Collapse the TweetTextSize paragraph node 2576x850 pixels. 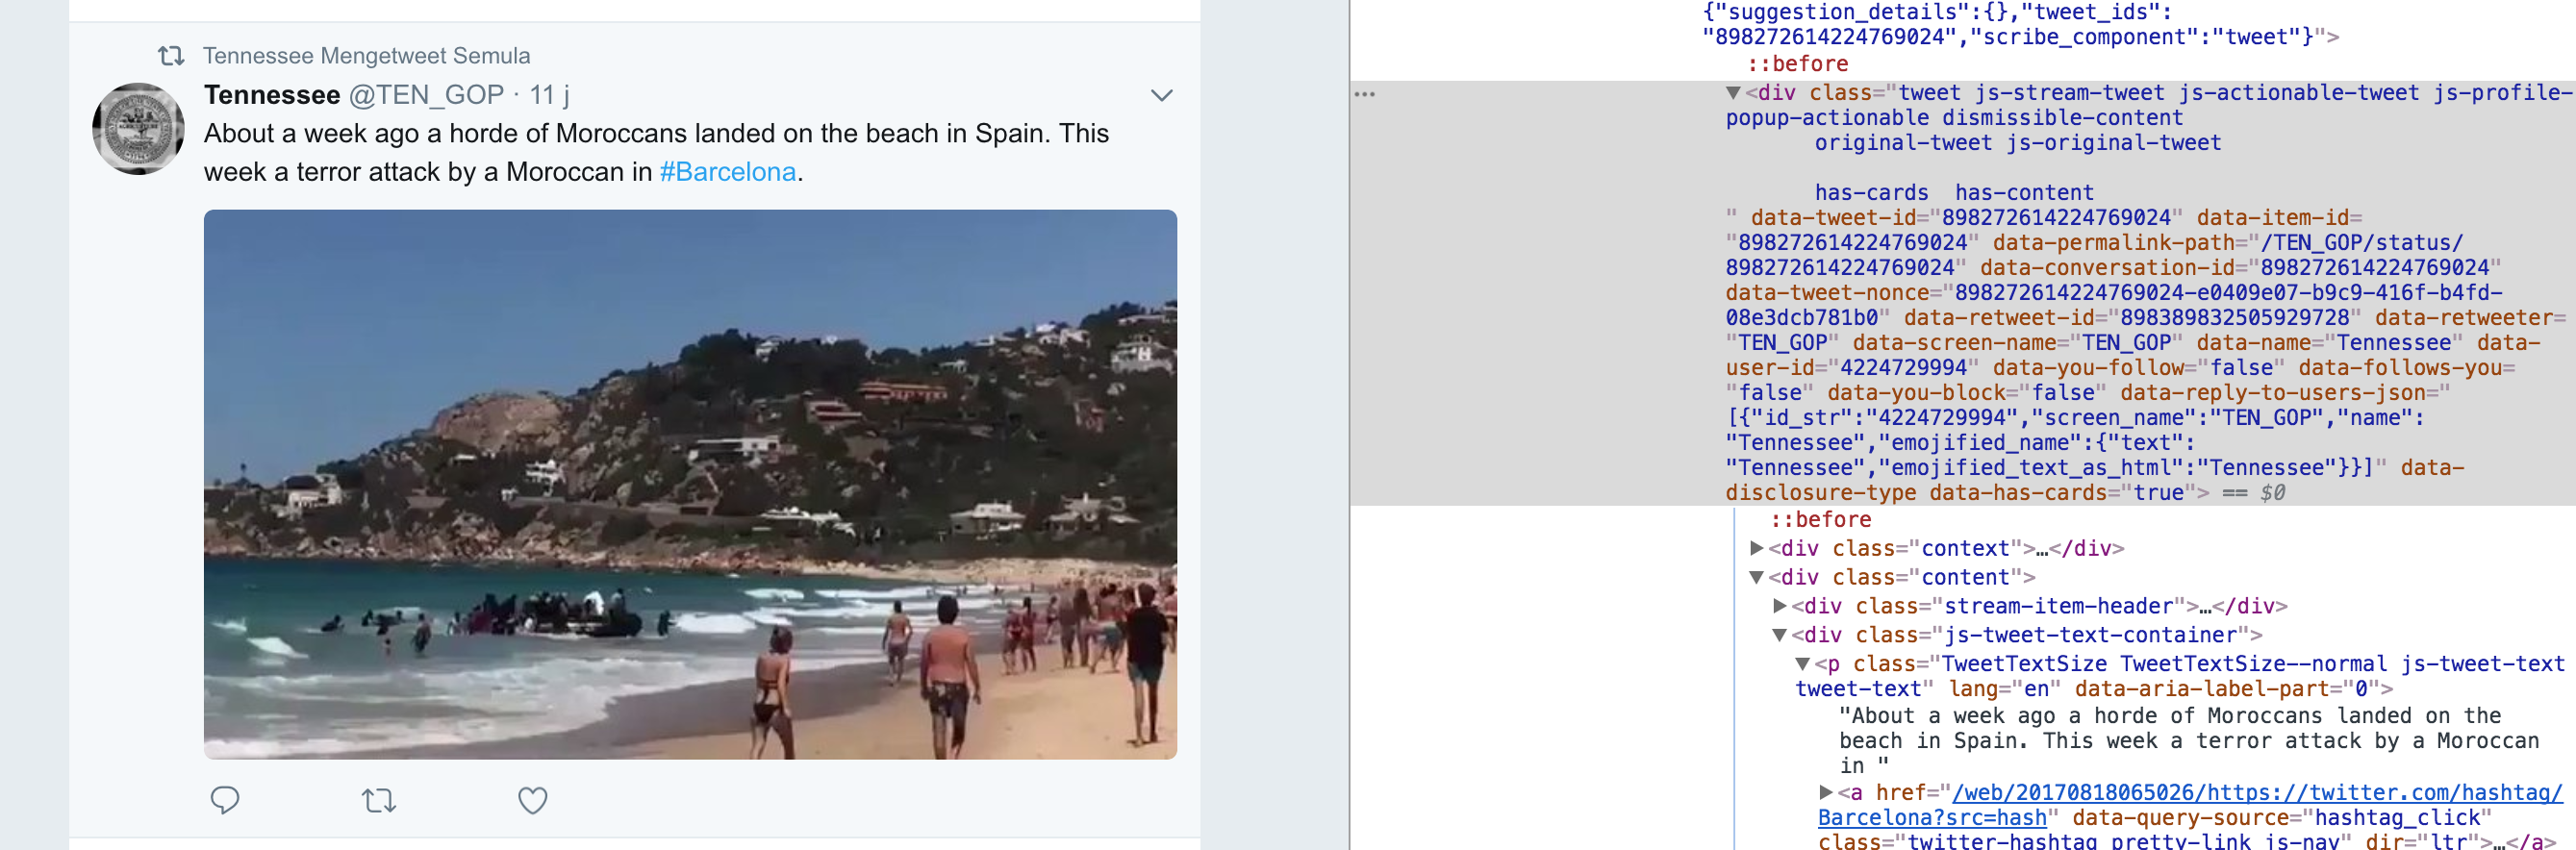[x=1802, y=664]
